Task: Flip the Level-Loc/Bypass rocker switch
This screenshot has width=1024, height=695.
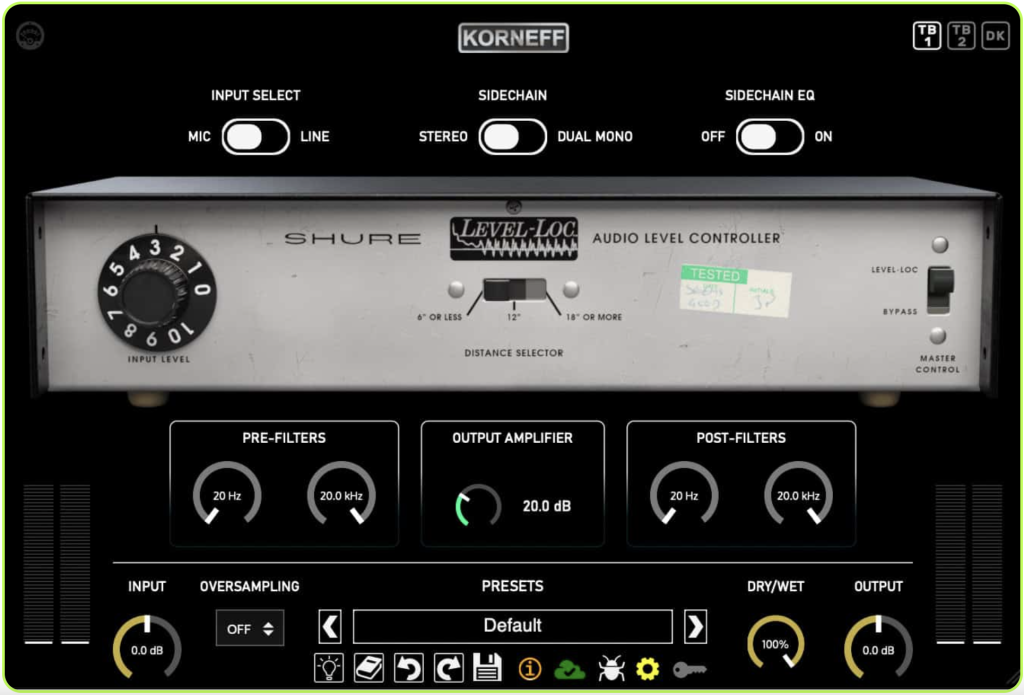Action: click(940, 289)
